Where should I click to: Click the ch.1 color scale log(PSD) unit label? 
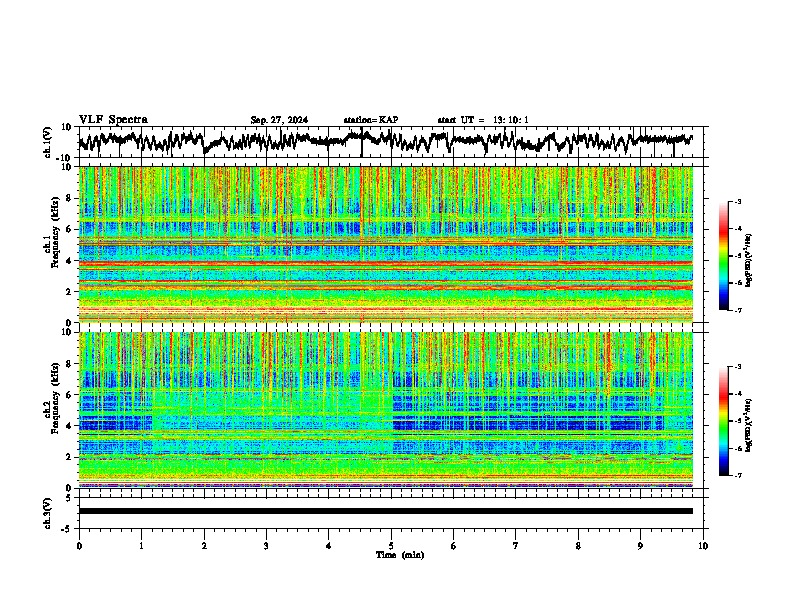pos(749,261)
